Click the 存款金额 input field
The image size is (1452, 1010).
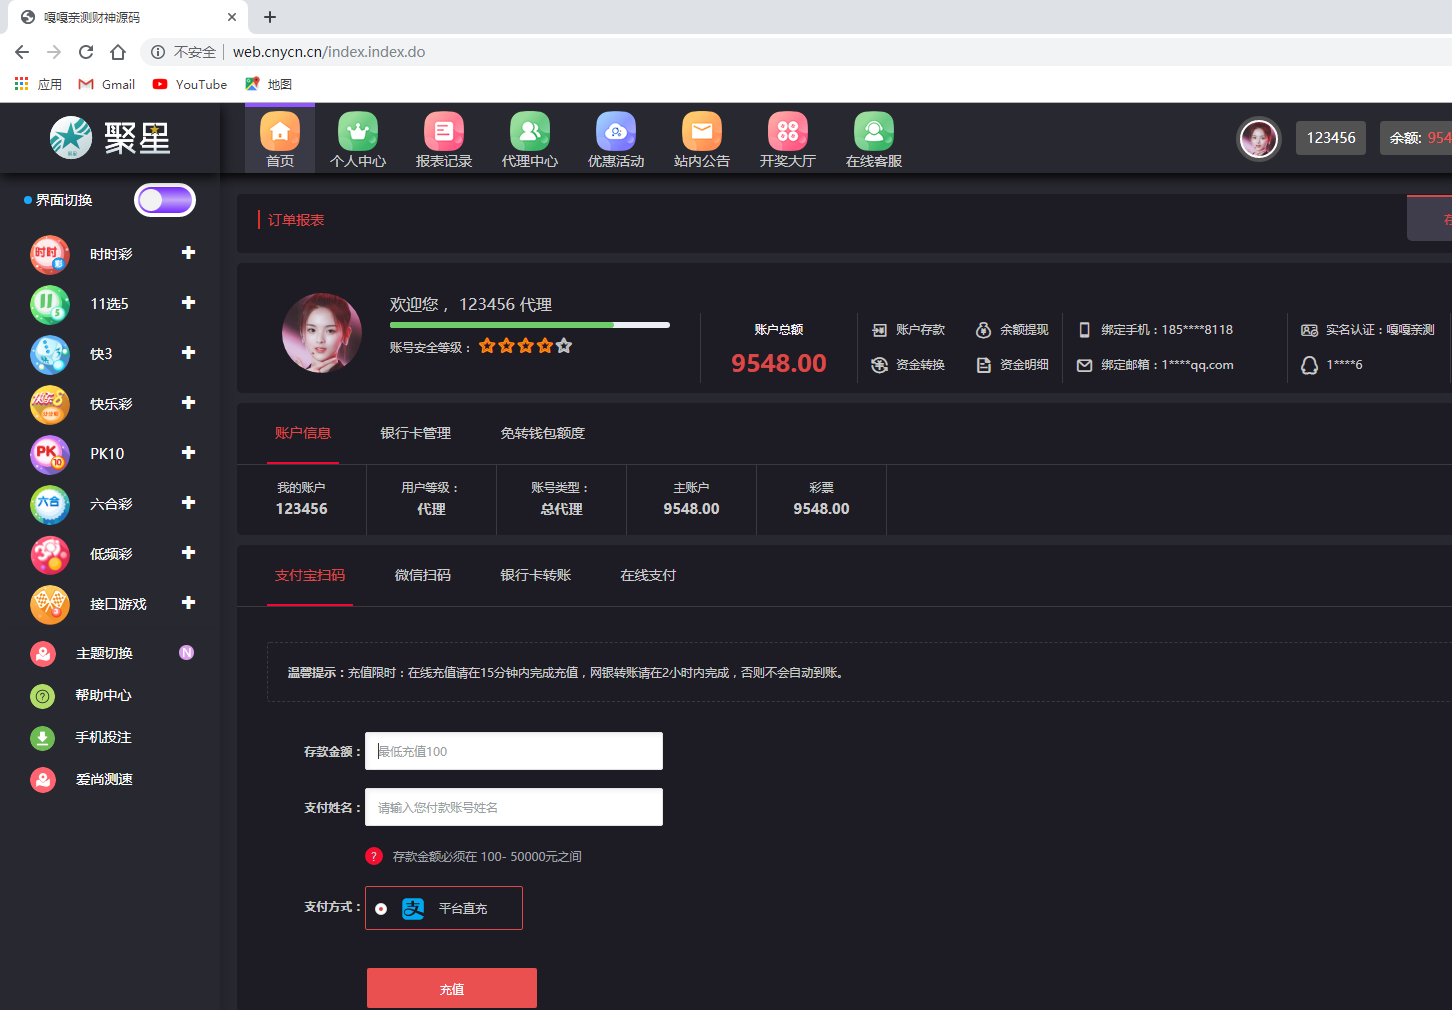[513, 751]
